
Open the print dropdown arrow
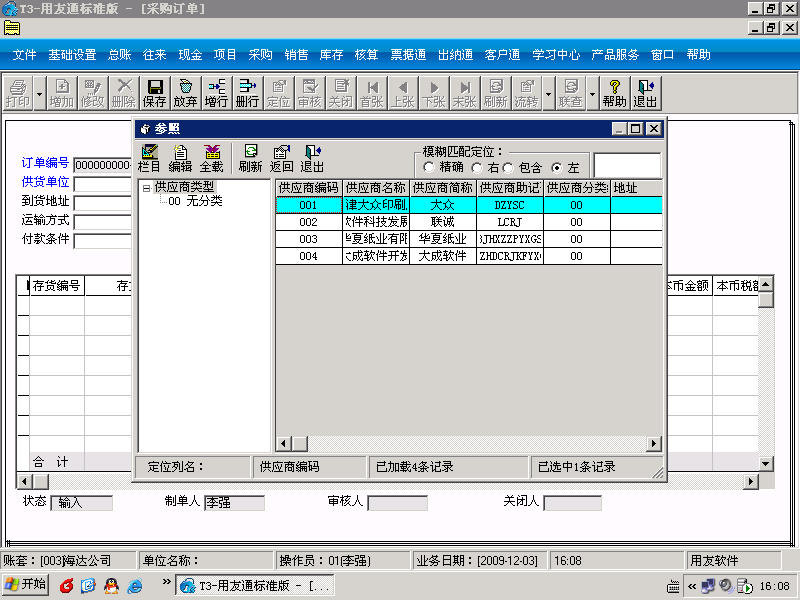[40, 93]
